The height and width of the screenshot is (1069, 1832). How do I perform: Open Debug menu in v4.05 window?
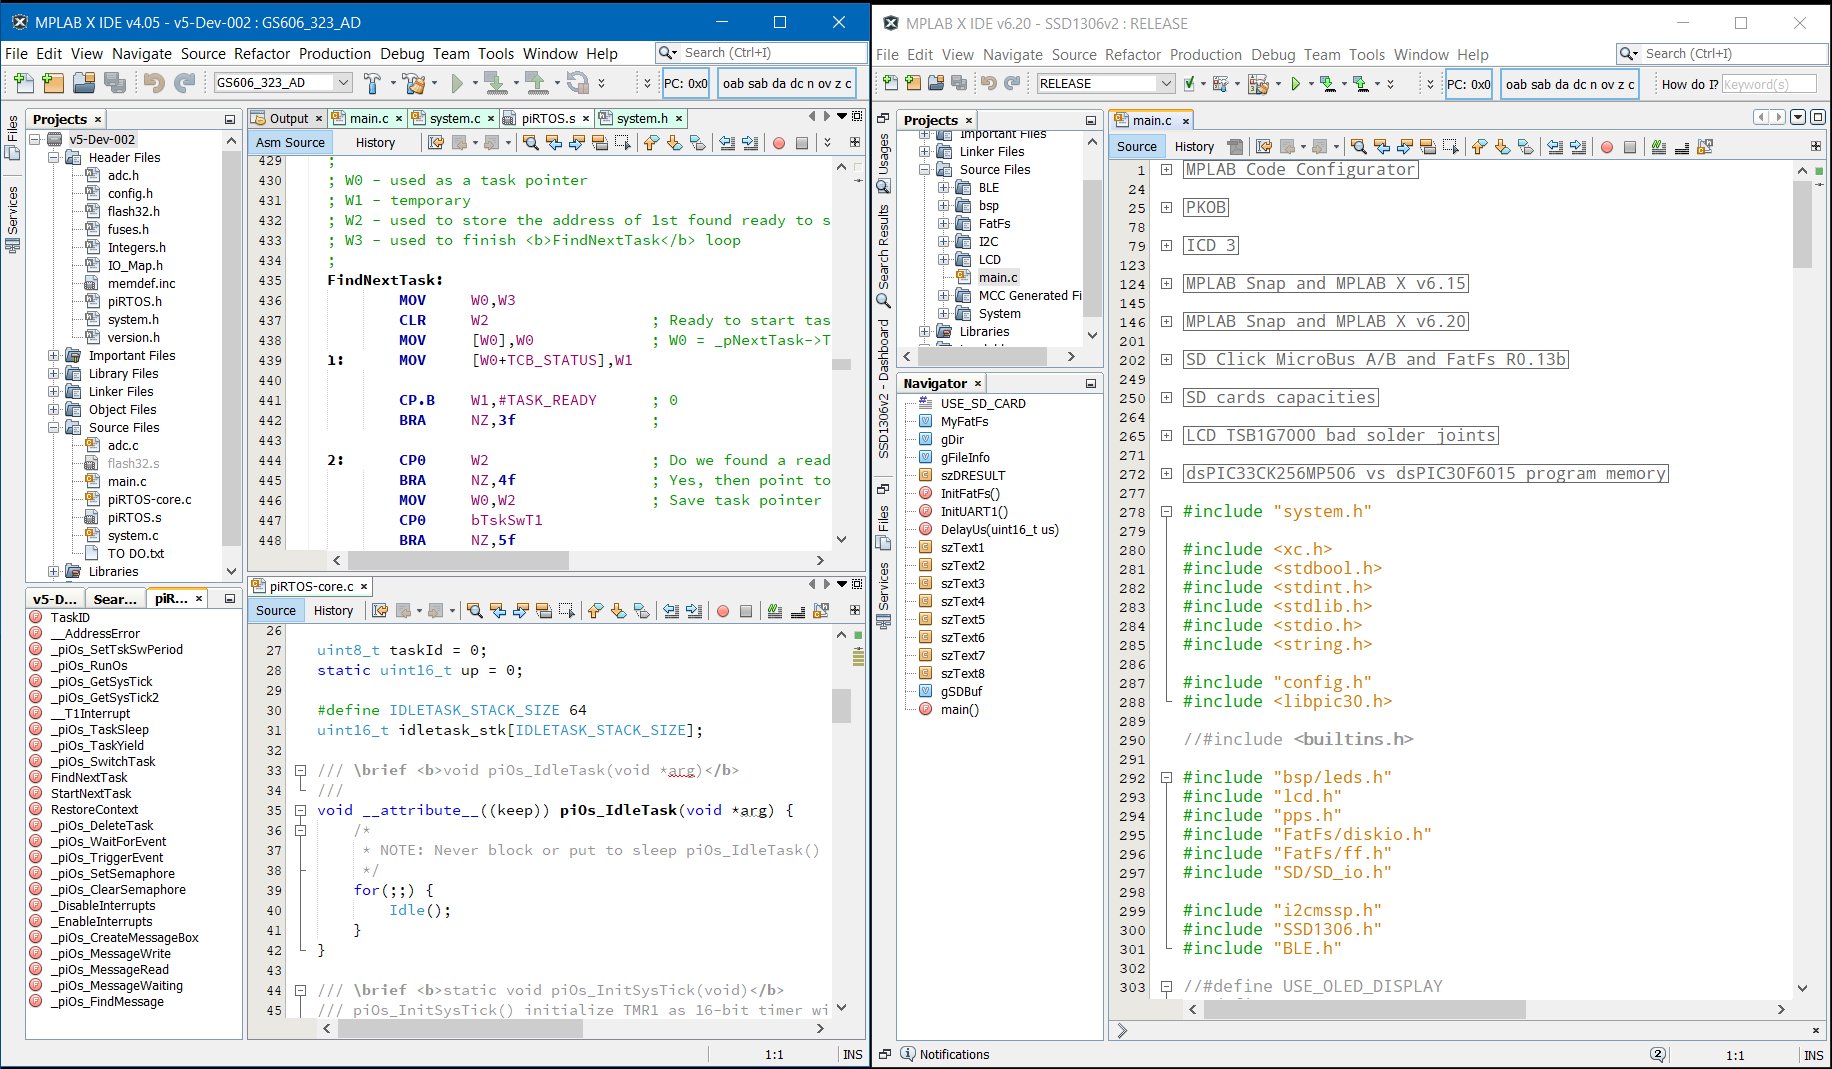(402, 54)
